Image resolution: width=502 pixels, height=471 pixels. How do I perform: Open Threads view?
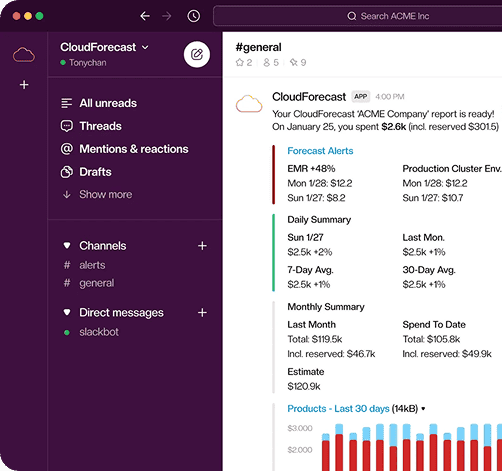coord(100,126)
